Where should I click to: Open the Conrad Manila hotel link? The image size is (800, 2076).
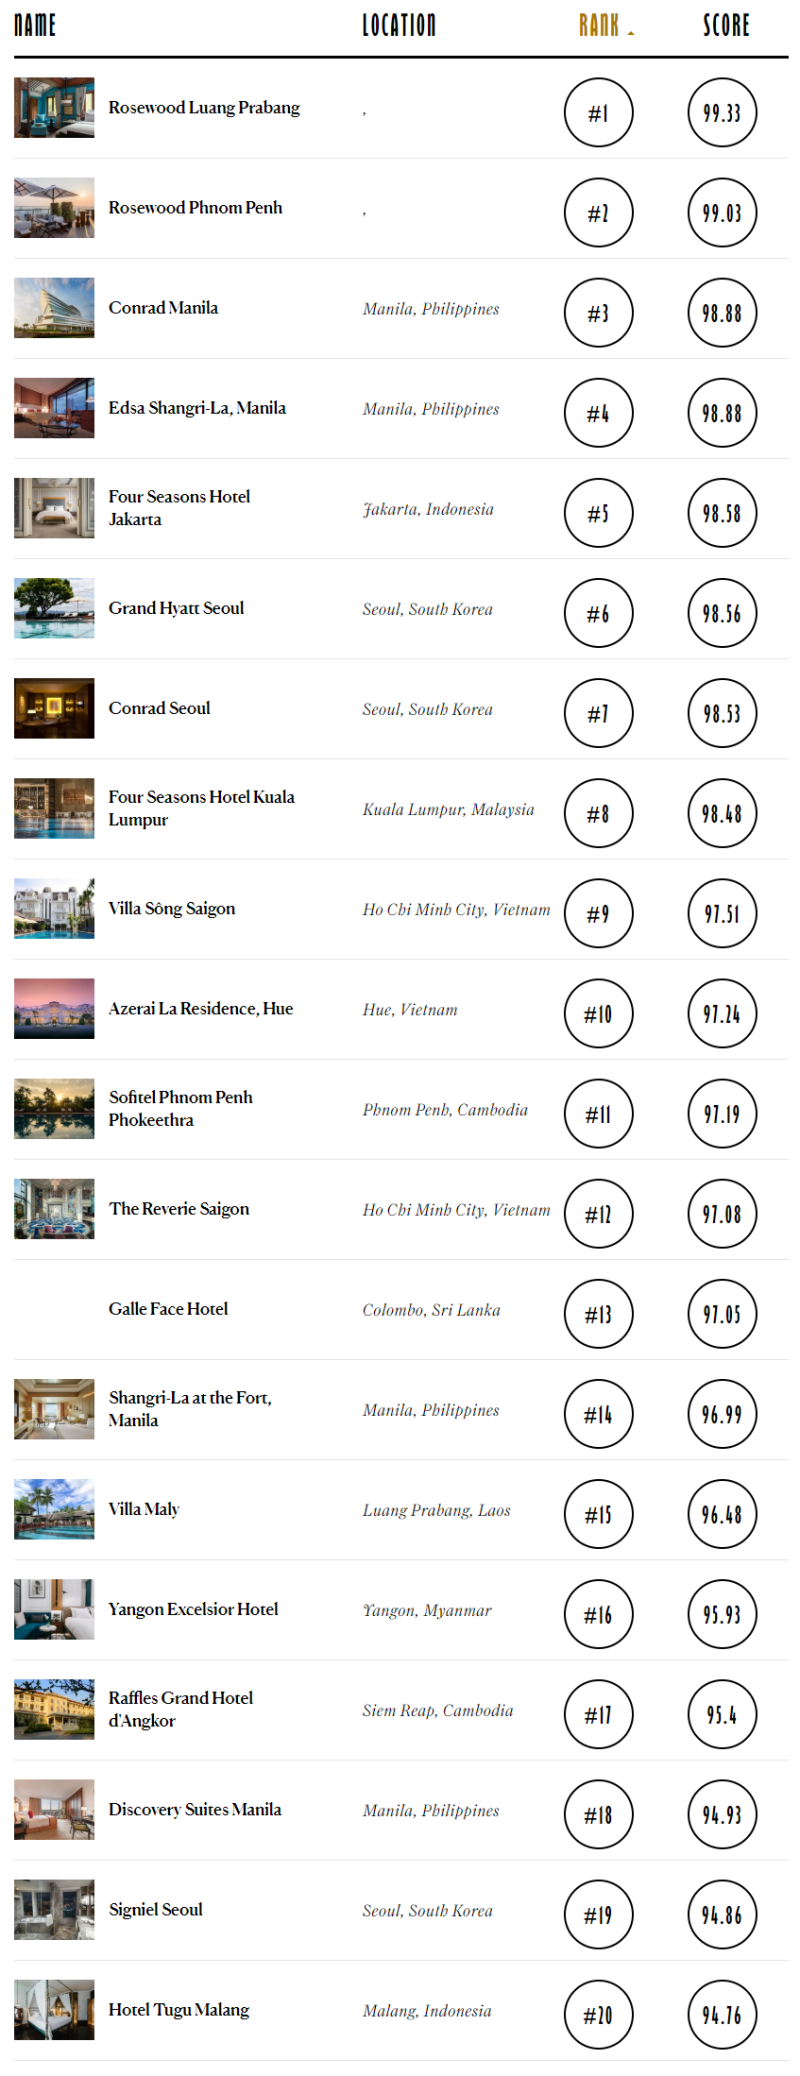[x=163, y=308]
